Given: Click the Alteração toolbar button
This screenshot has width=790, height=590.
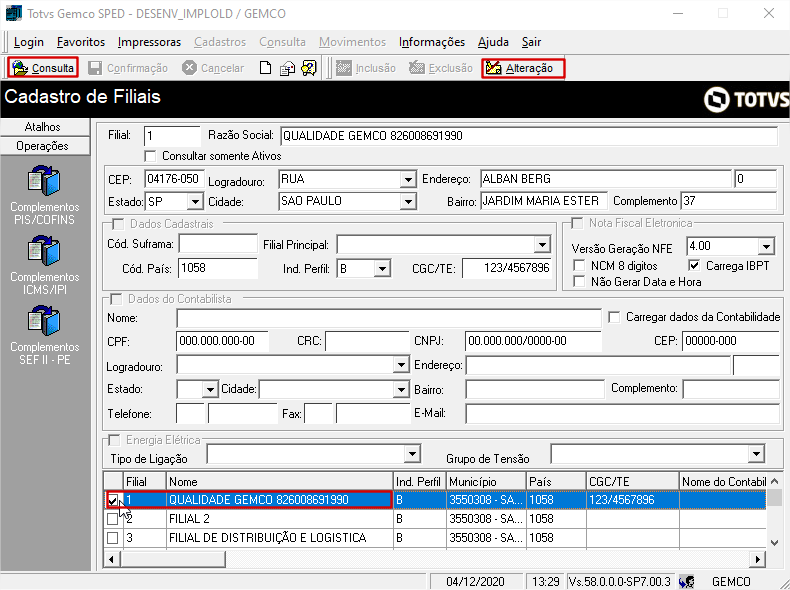Looking at the screenshot, I should click(522, 68).
